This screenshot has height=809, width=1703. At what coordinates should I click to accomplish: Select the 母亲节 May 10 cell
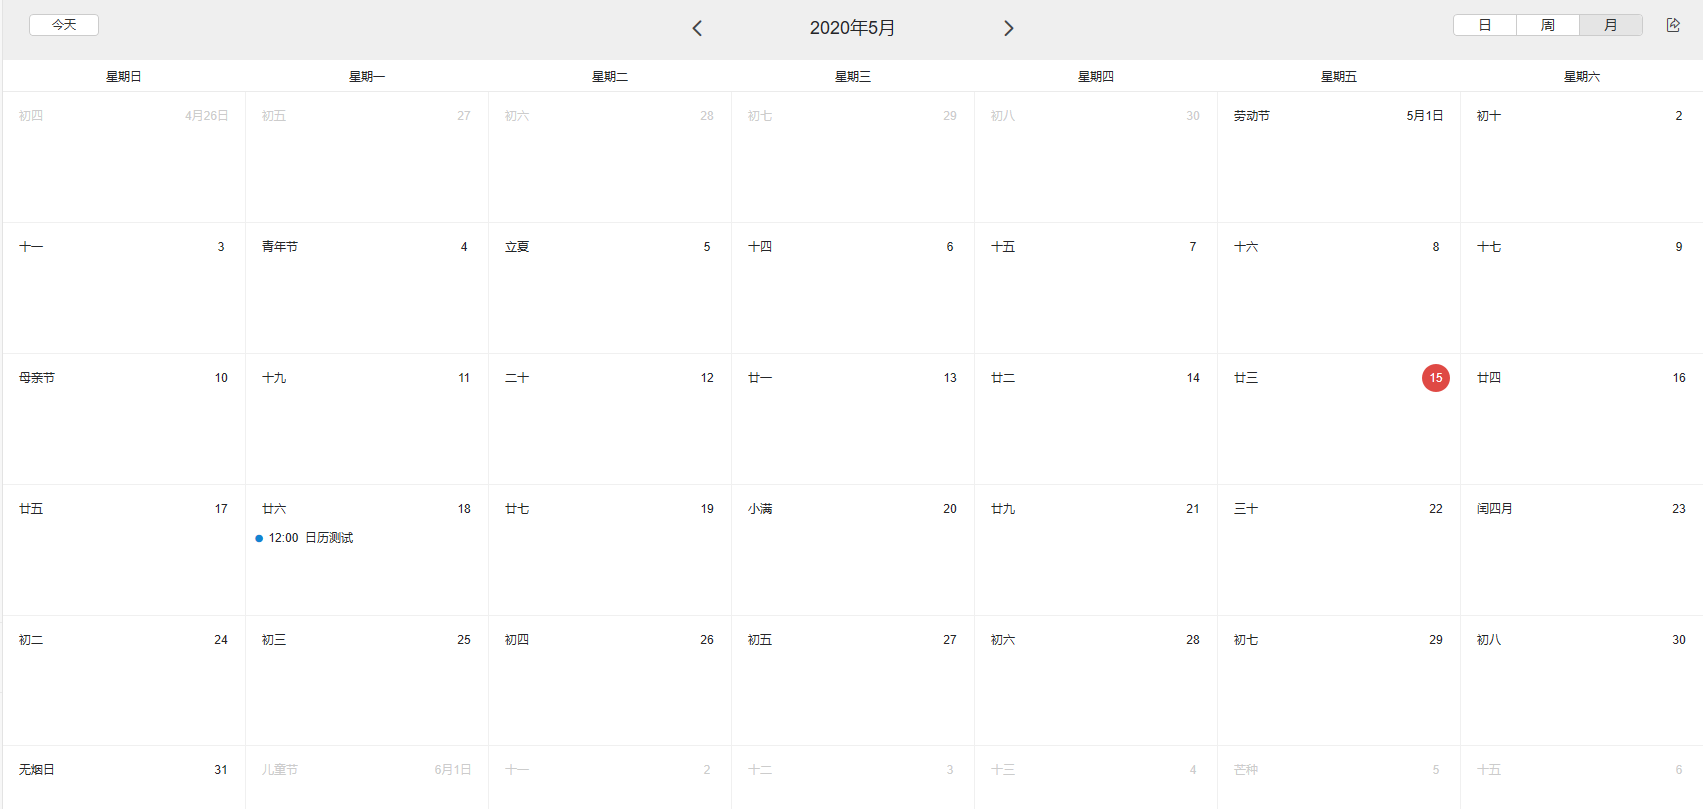pos(123,420)
